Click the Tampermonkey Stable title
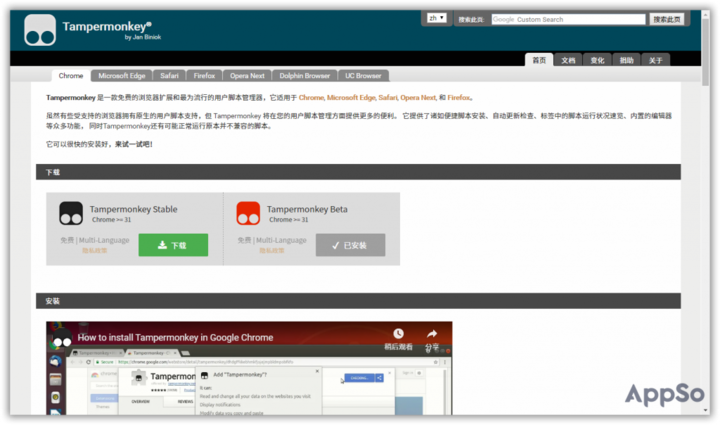The width and height of the screenshot is (720, 425). (133, 209)
